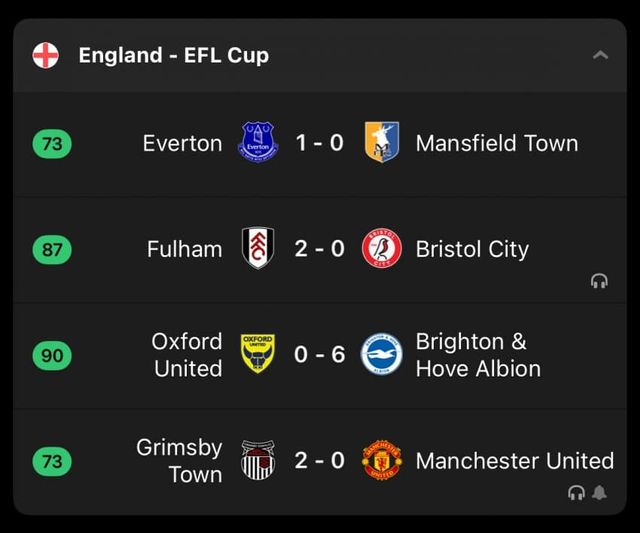
Task: Click the Brighton & Hove Albion crest
Action: pos(381,354)
